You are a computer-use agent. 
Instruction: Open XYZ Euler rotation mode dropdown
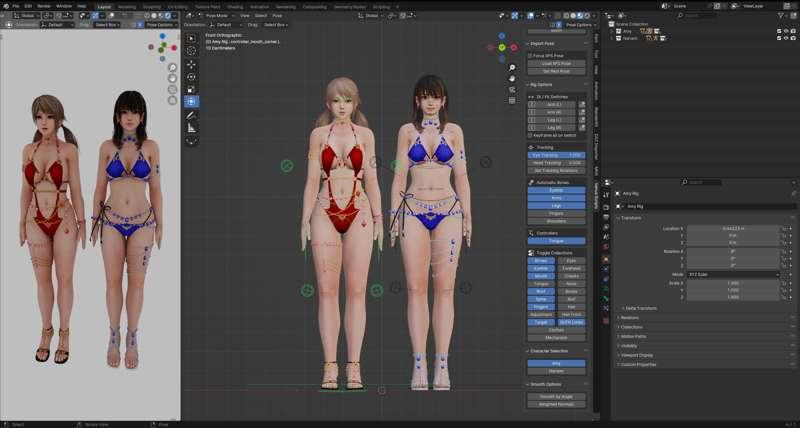coord(733,274)
